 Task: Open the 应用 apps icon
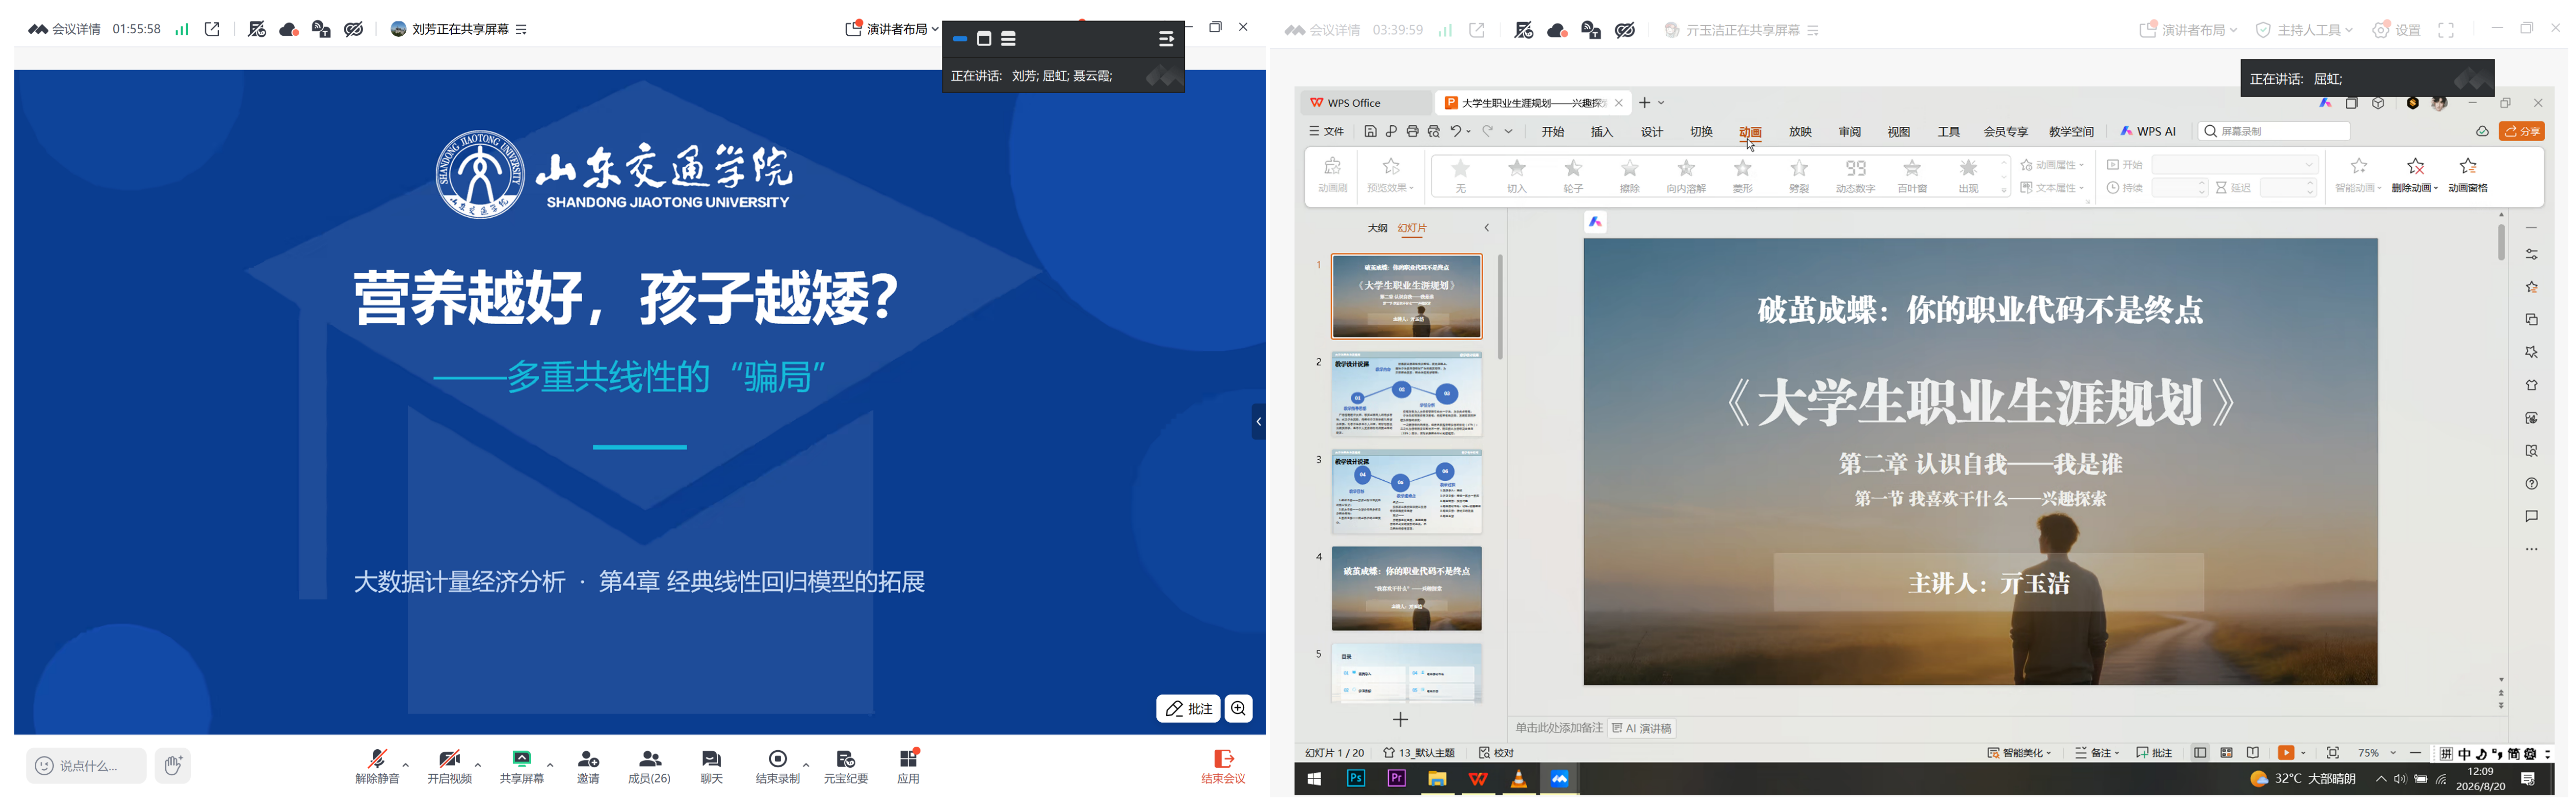[908, 766]
